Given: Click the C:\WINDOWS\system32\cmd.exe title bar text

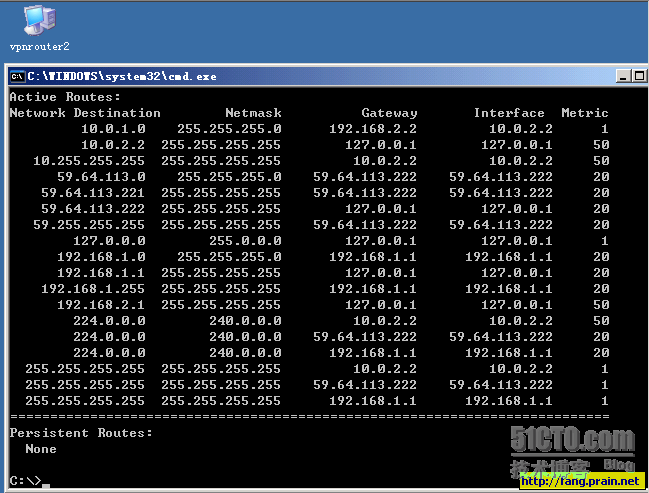Looking at the screenshot, I should pos(122,77).
